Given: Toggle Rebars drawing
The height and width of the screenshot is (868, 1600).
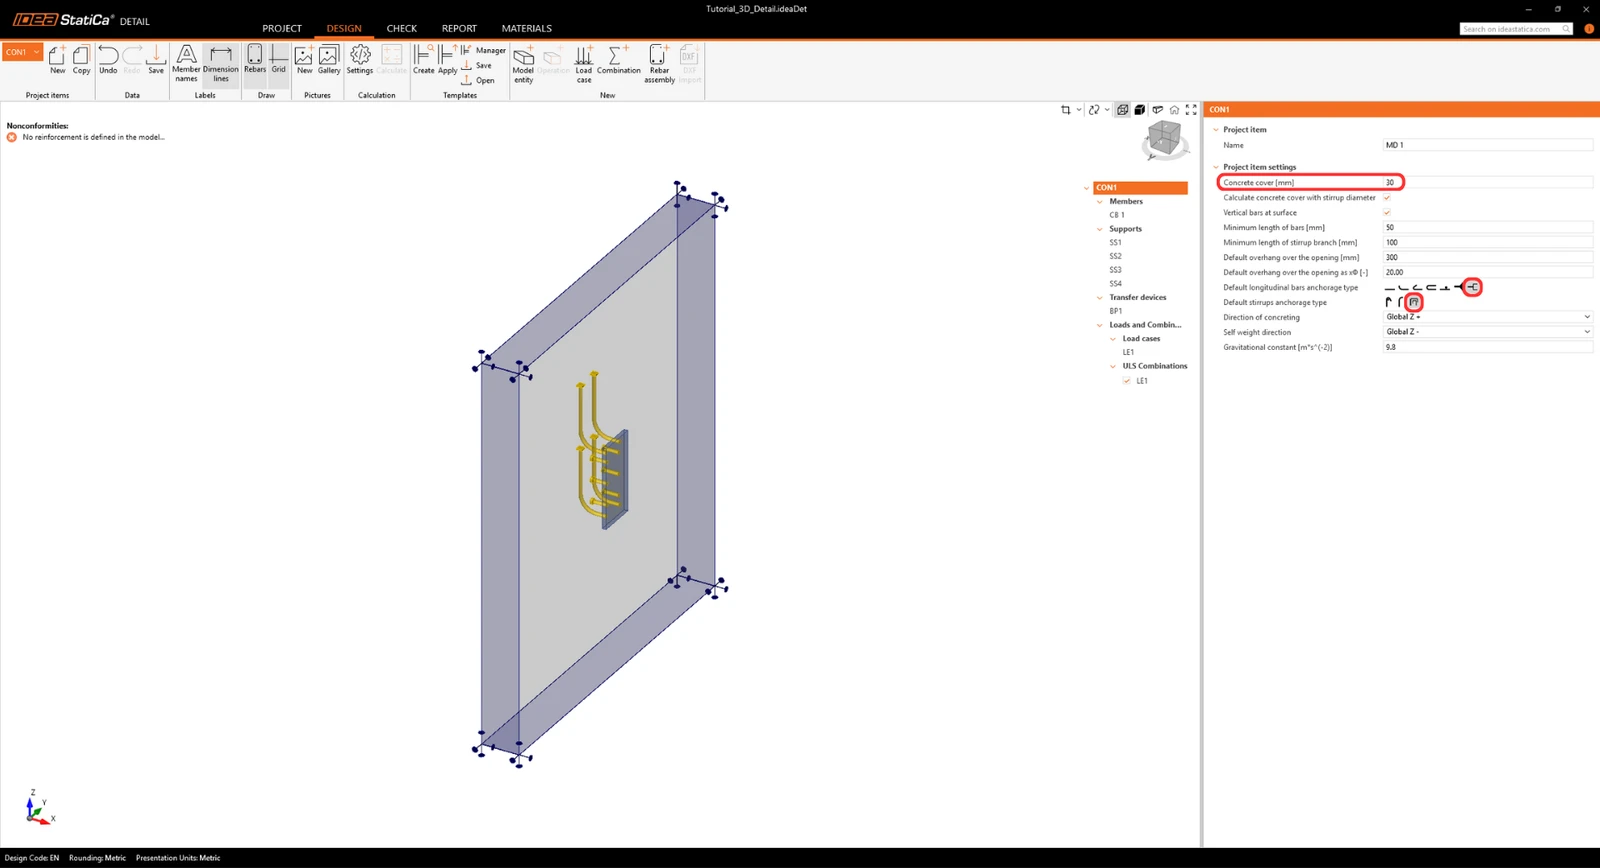Looking at the screenshot, I should [x=255, y=60].
